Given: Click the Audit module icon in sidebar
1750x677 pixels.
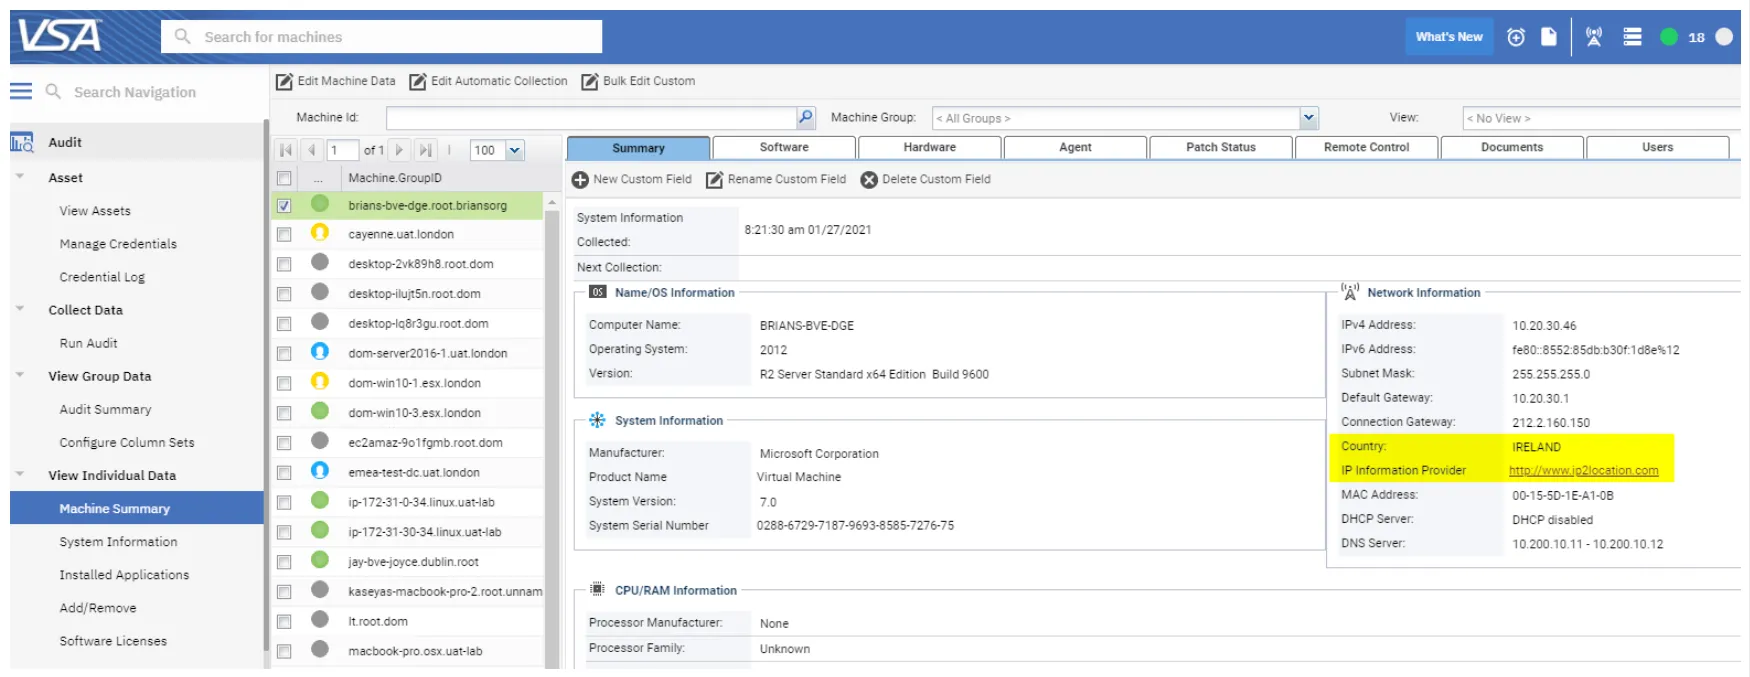Looking at the screenshot, I should click(x=22, y=142).
